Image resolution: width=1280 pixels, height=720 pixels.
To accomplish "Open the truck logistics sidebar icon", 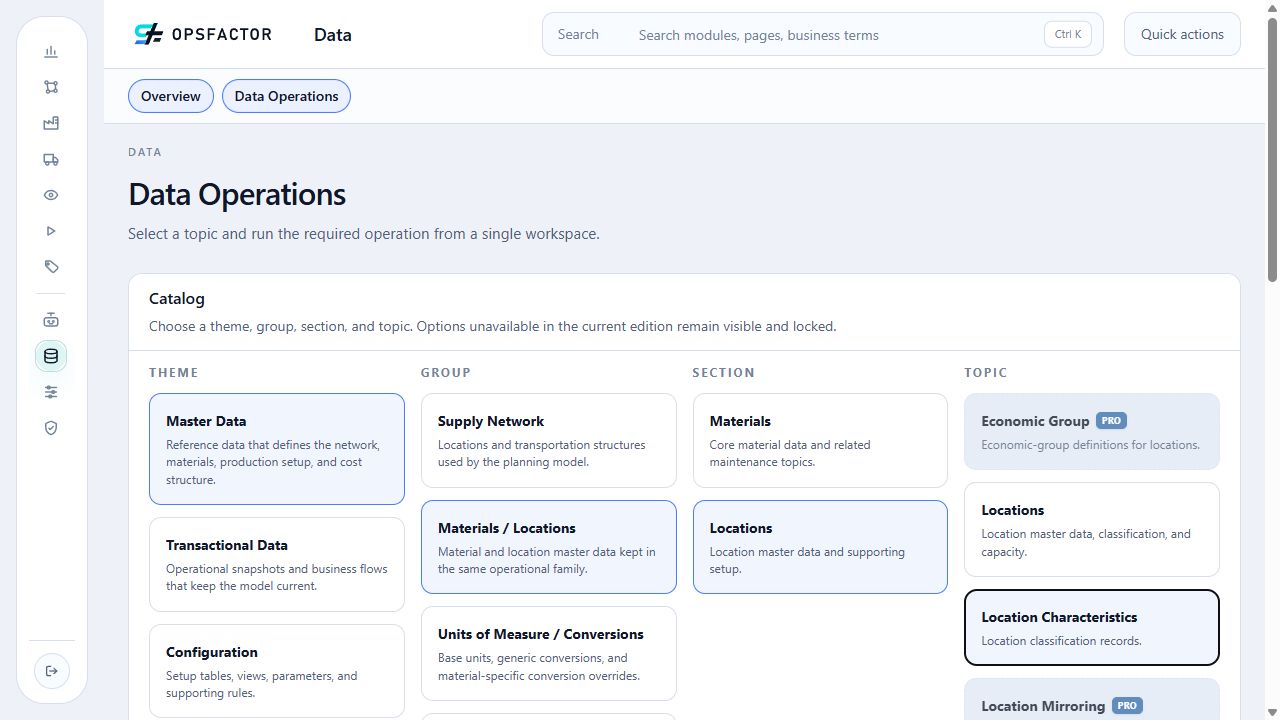I will click(x=51, y=159).
